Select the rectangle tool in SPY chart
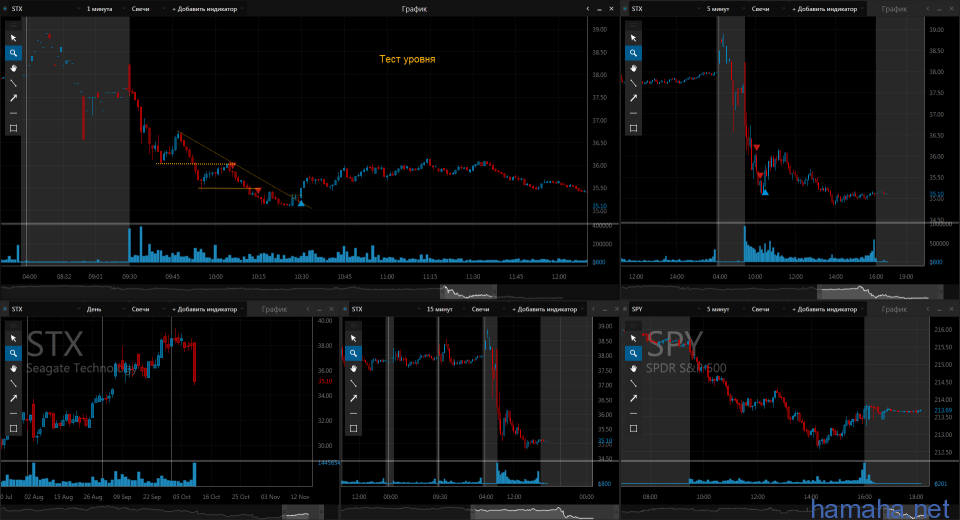Viewport: 960px width, 520px height. pos(634,428)
